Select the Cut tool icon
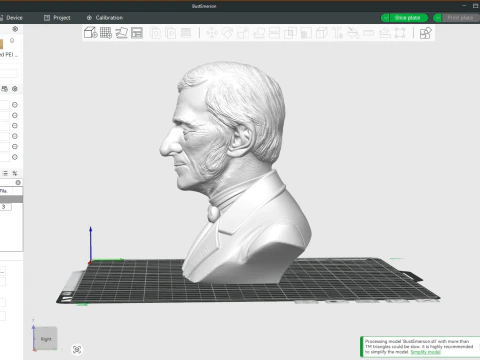This screenshot has height=360, width=480. click(274, 33)
